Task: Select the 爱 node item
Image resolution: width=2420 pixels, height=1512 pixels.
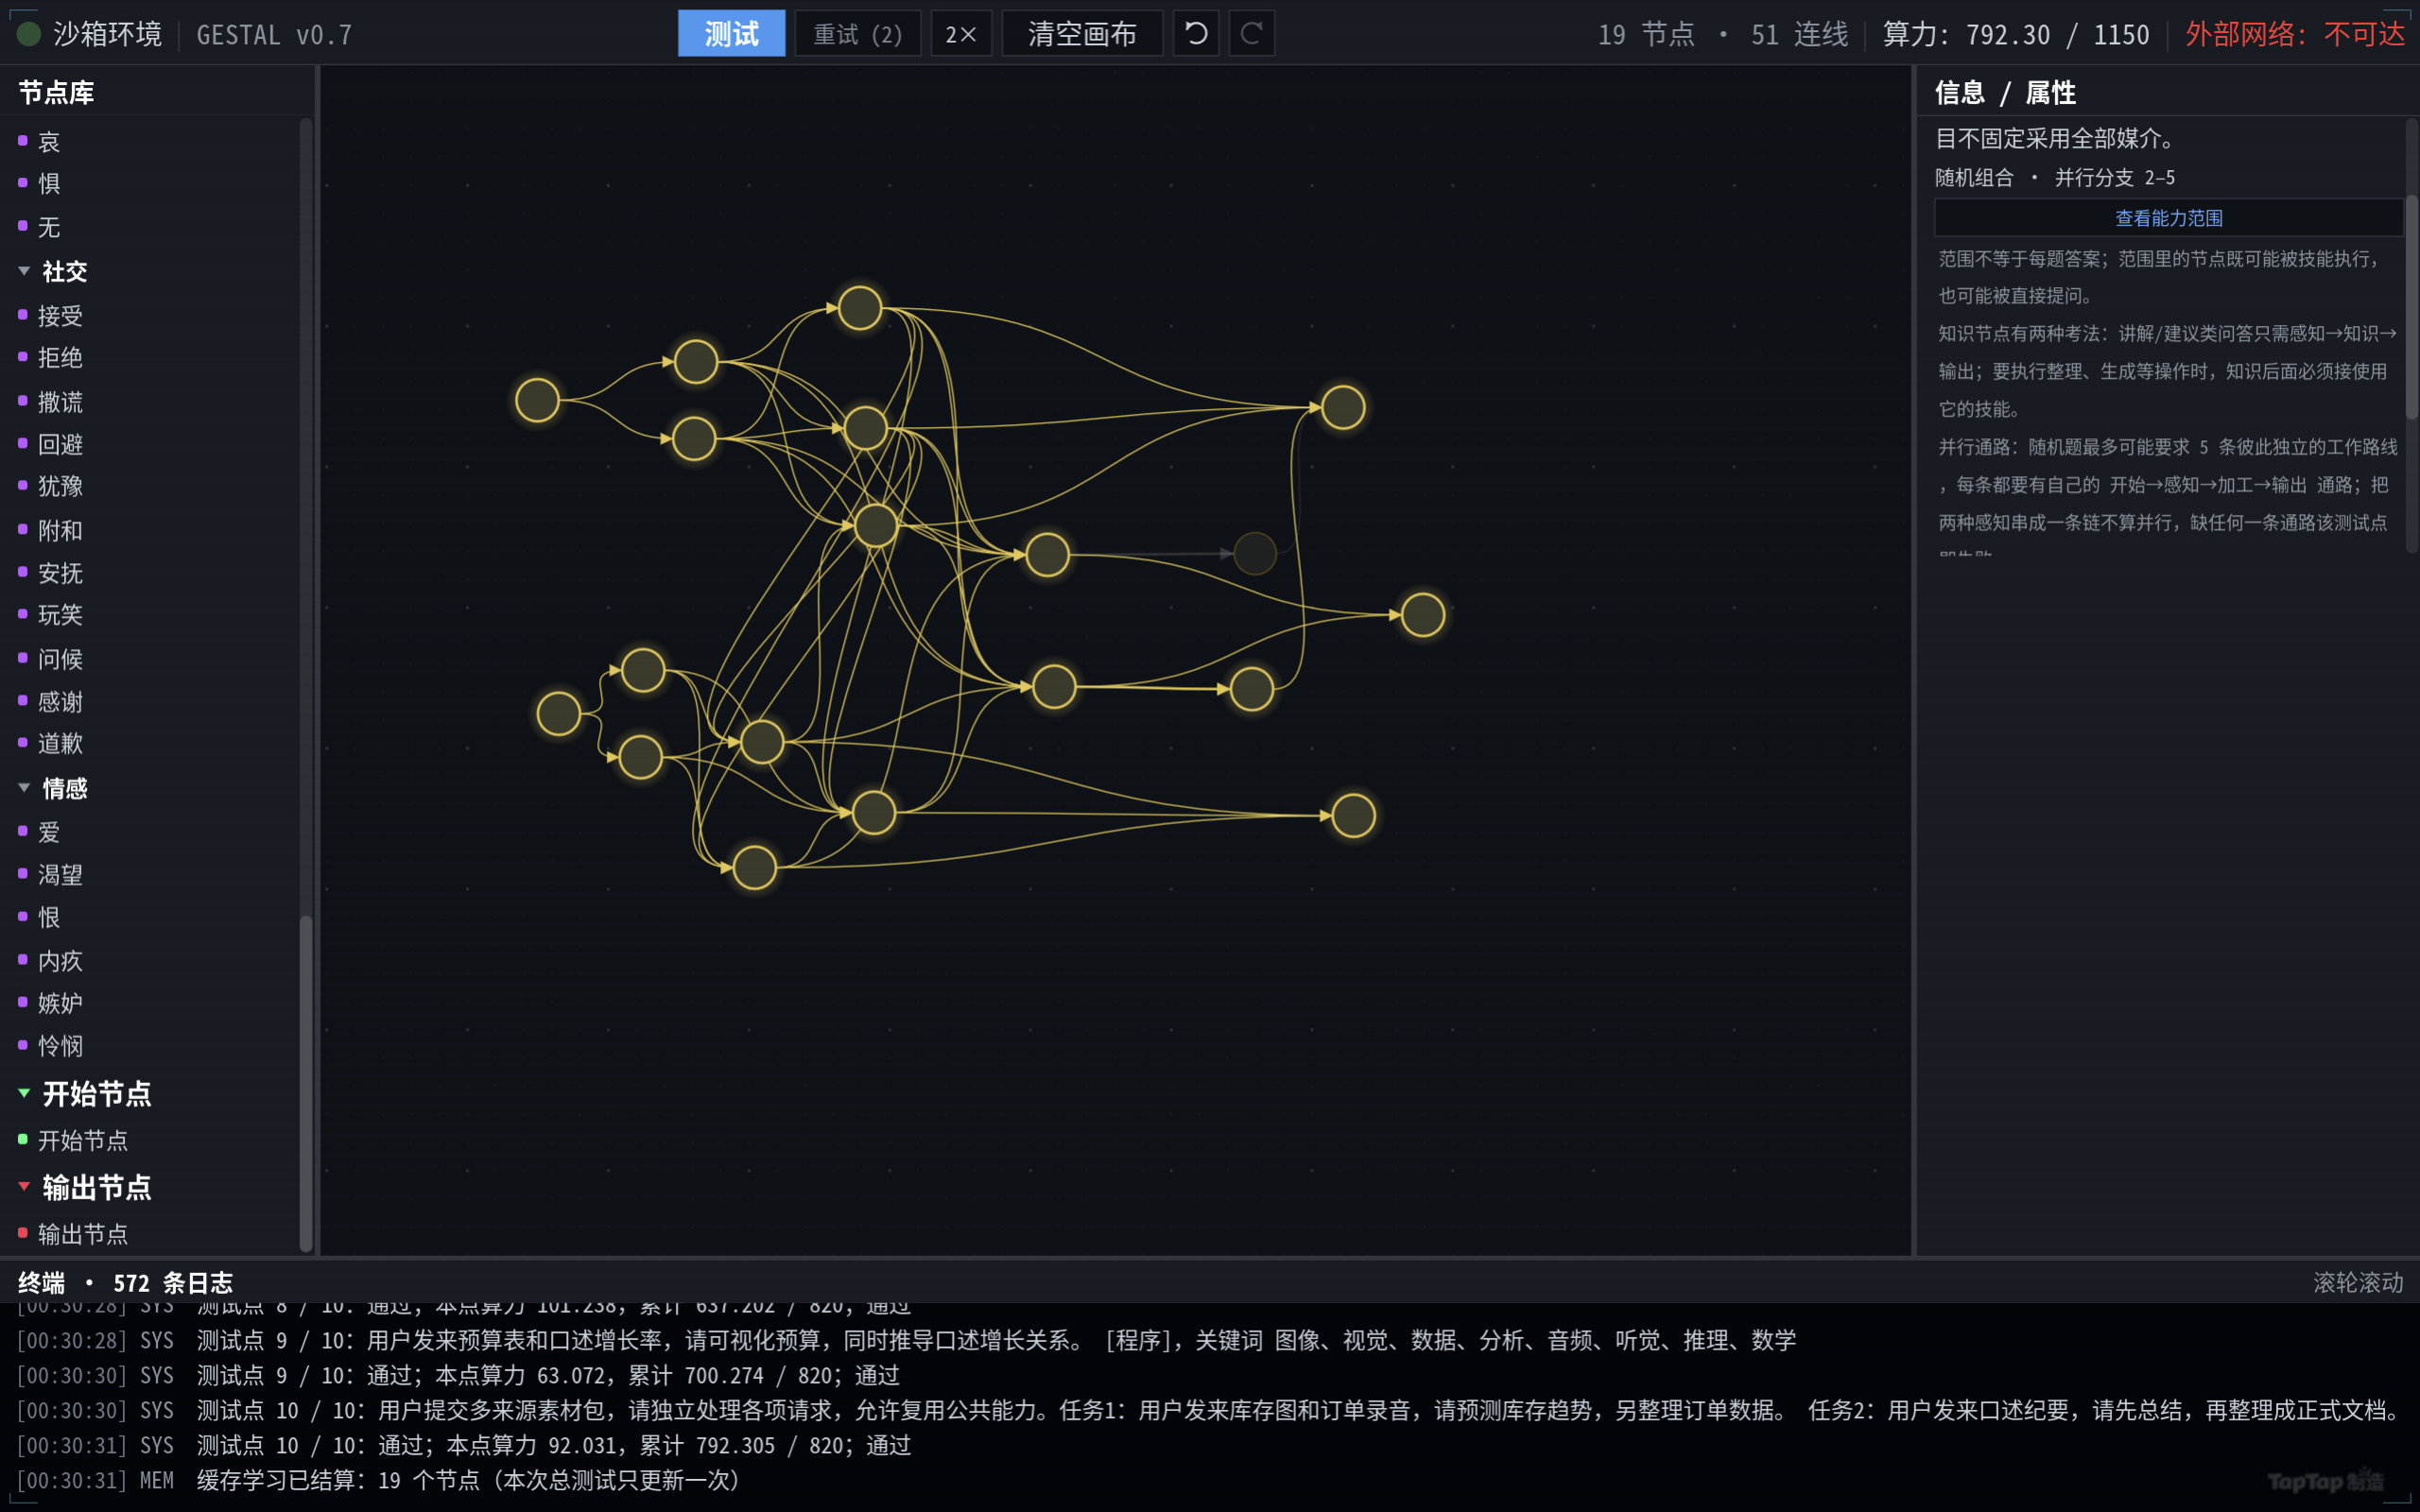Action: tap(40, 832)
